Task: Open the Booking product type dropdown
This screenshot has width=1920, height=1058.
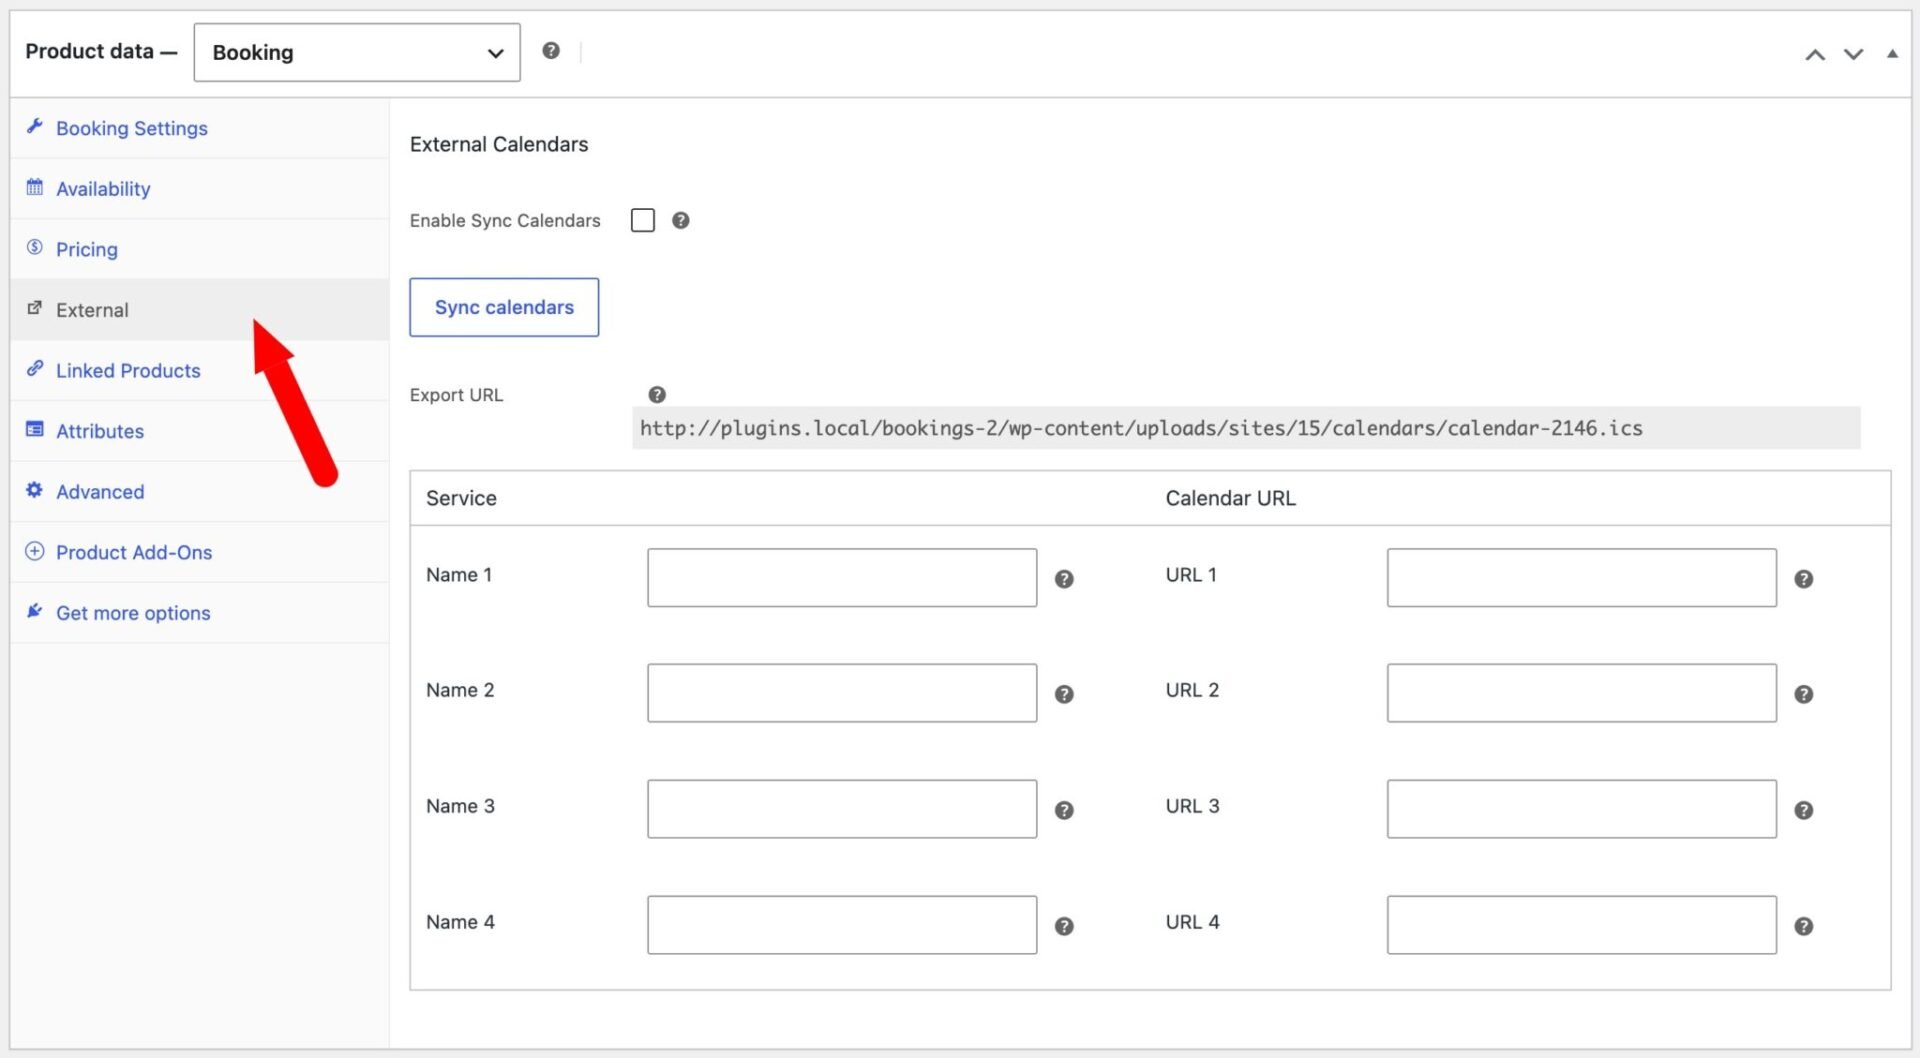Action: pyautogui.click(x=356, y=52)
